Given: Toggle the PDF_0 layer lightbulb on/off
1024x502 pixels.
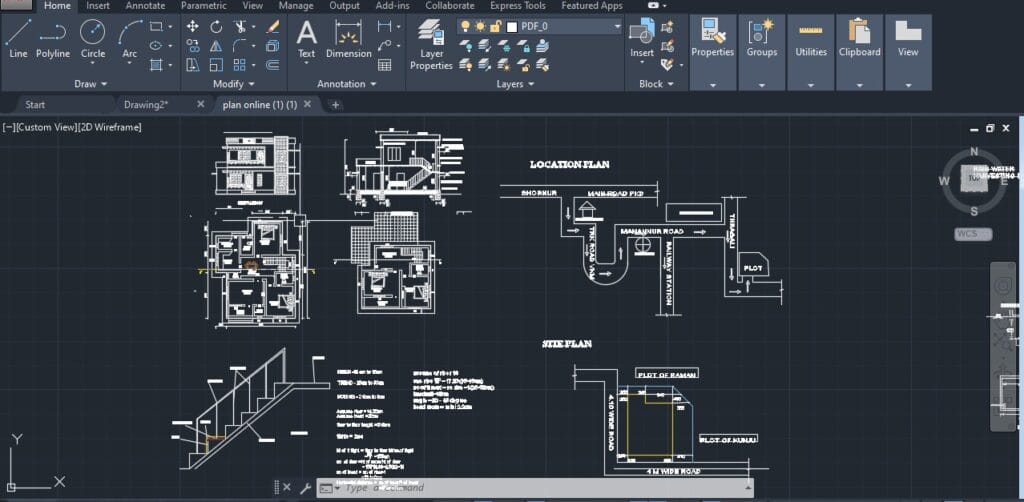Looking at the screenshot, I should (466, 26).
